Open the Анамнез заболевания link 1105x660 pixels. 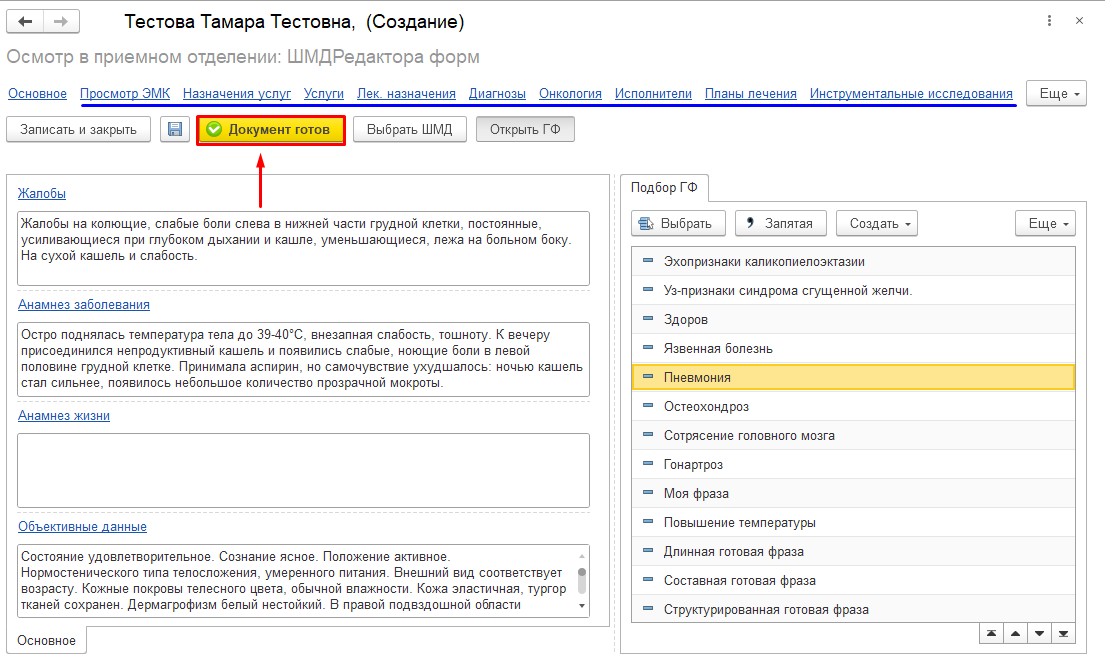[x=84, y=304]
